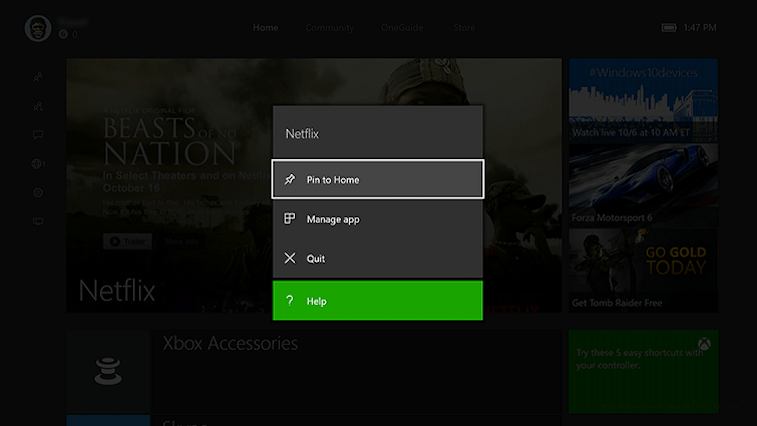
Task: Click the pin icon beside Pin to Home
Action: click(x=290, y=179)
